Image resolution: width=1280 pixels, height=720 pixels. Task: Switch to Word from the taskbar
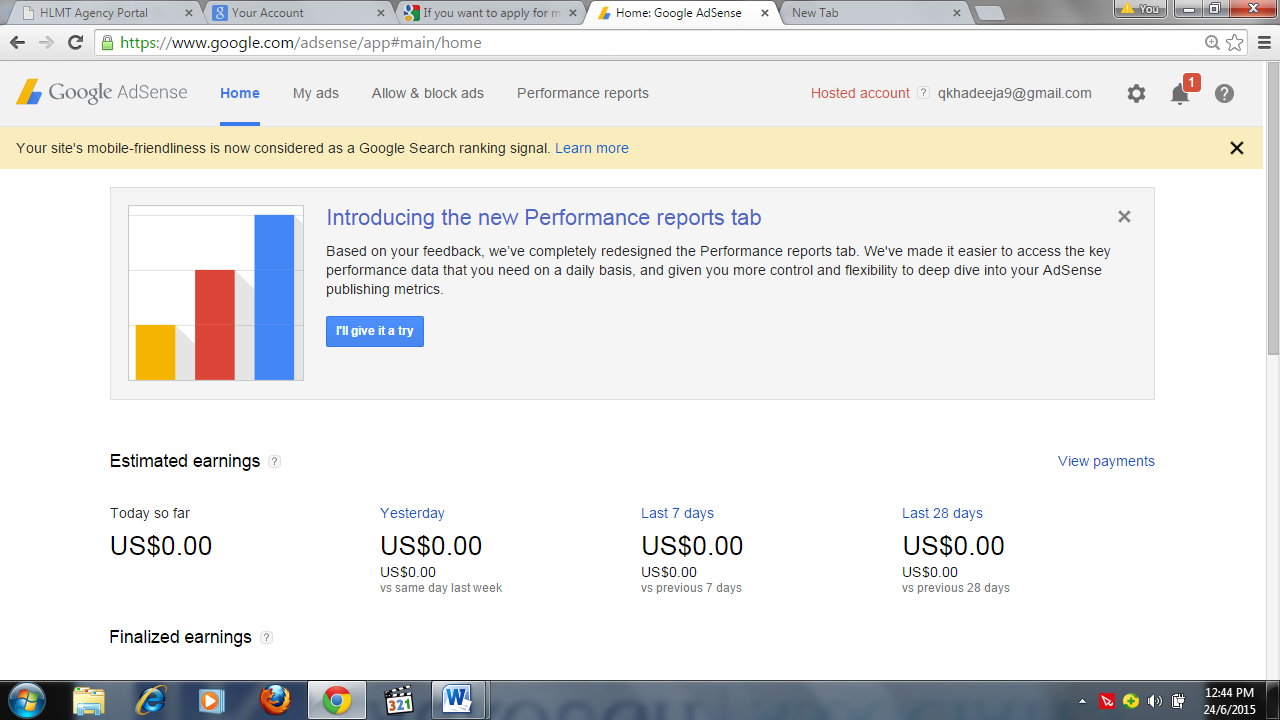click(x=459, y=700)
